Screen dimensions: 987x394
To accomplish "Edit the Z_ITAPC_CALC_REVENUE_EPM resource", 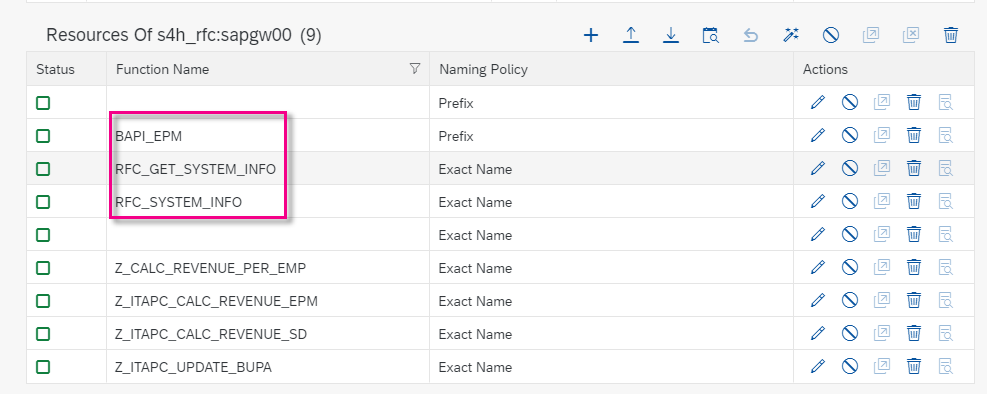I will [x=818, y=300].
